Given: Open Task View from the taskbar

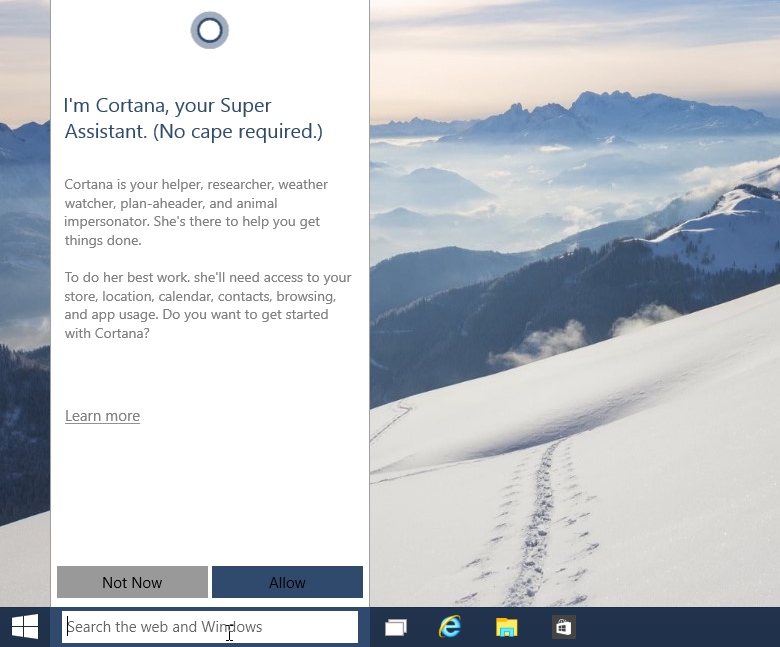Looking at the screenshot, I should pos(396,627).
